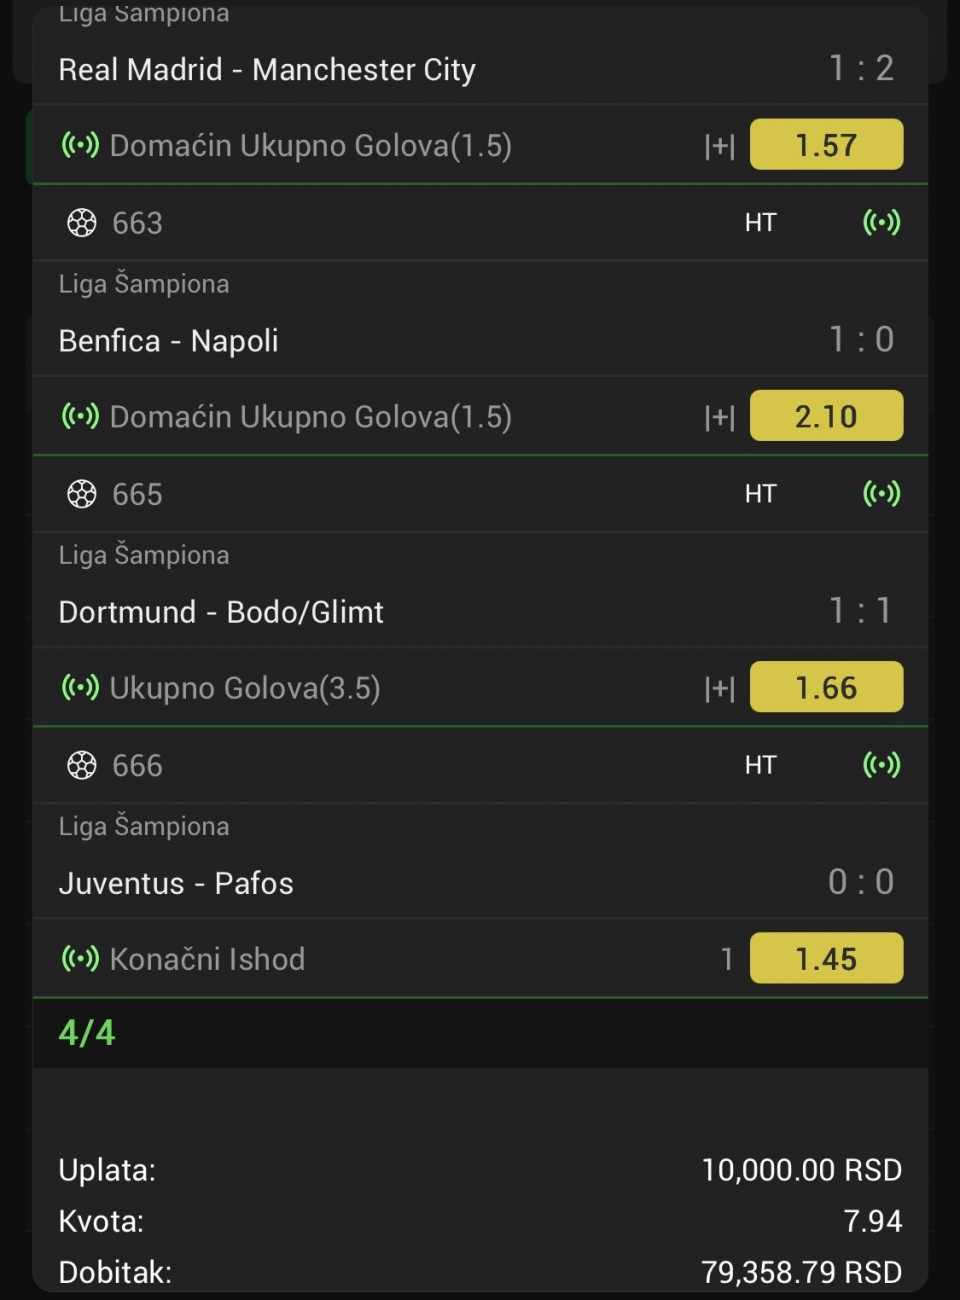Click the soccer ball icon beside 666
The height and width of the screenshot is (1300, 960).
click(x=81, y=766)
